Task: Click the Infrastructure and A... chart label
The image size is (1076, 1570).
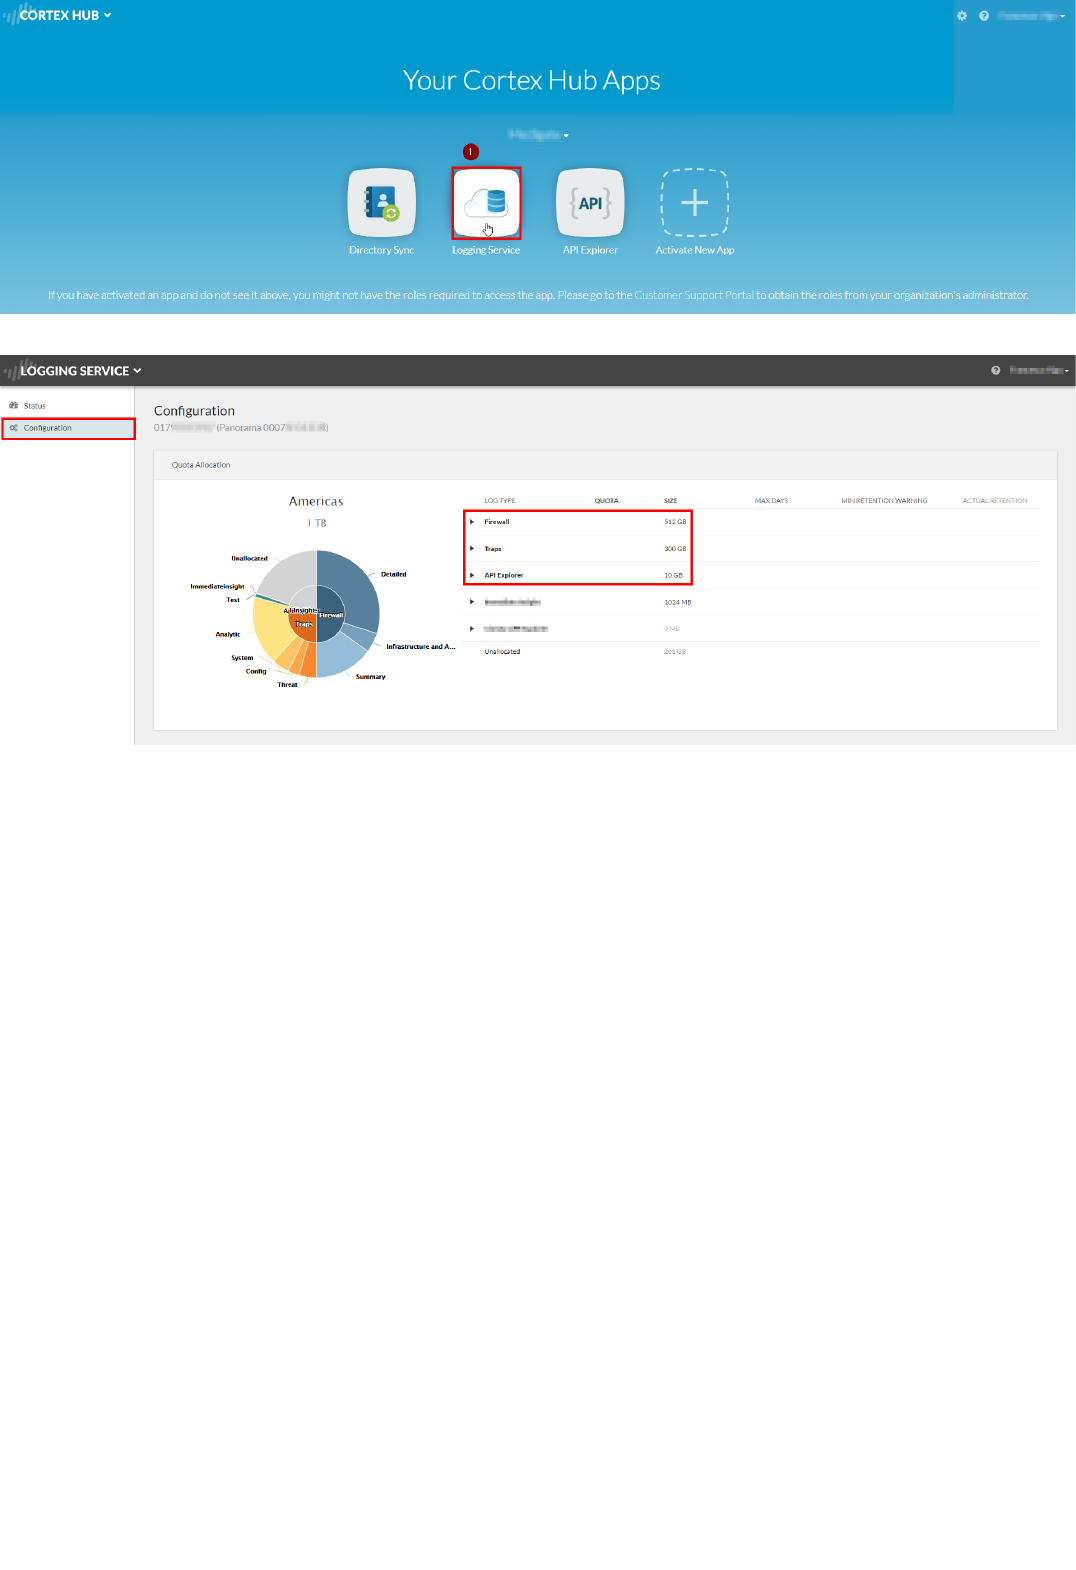Action: point(420,647)
